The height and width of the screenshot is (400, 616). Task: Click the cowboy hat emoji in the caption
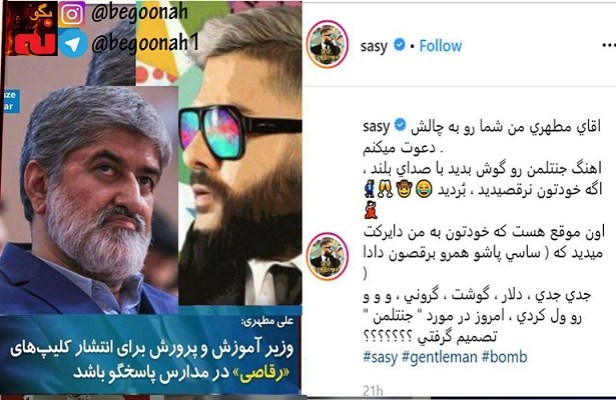point(404,189)
